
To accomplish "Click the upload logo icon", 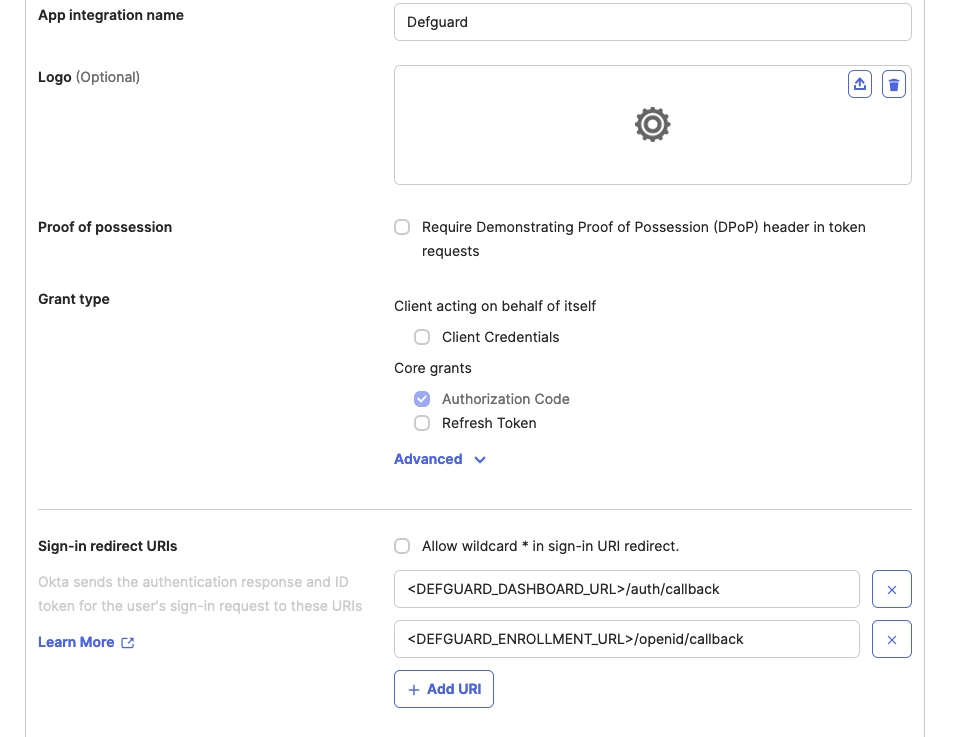I will point(860,84).
